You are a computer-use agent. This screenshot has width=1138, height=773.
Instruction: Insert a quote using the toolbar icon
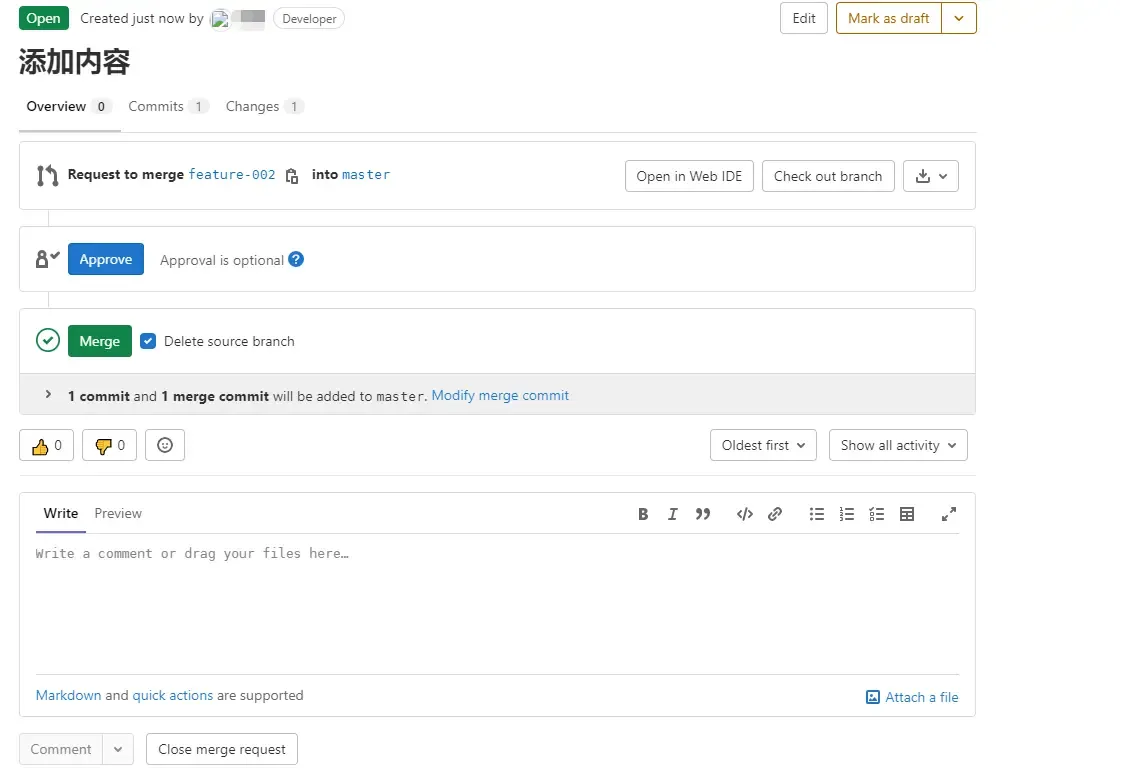tap(703, 514)
